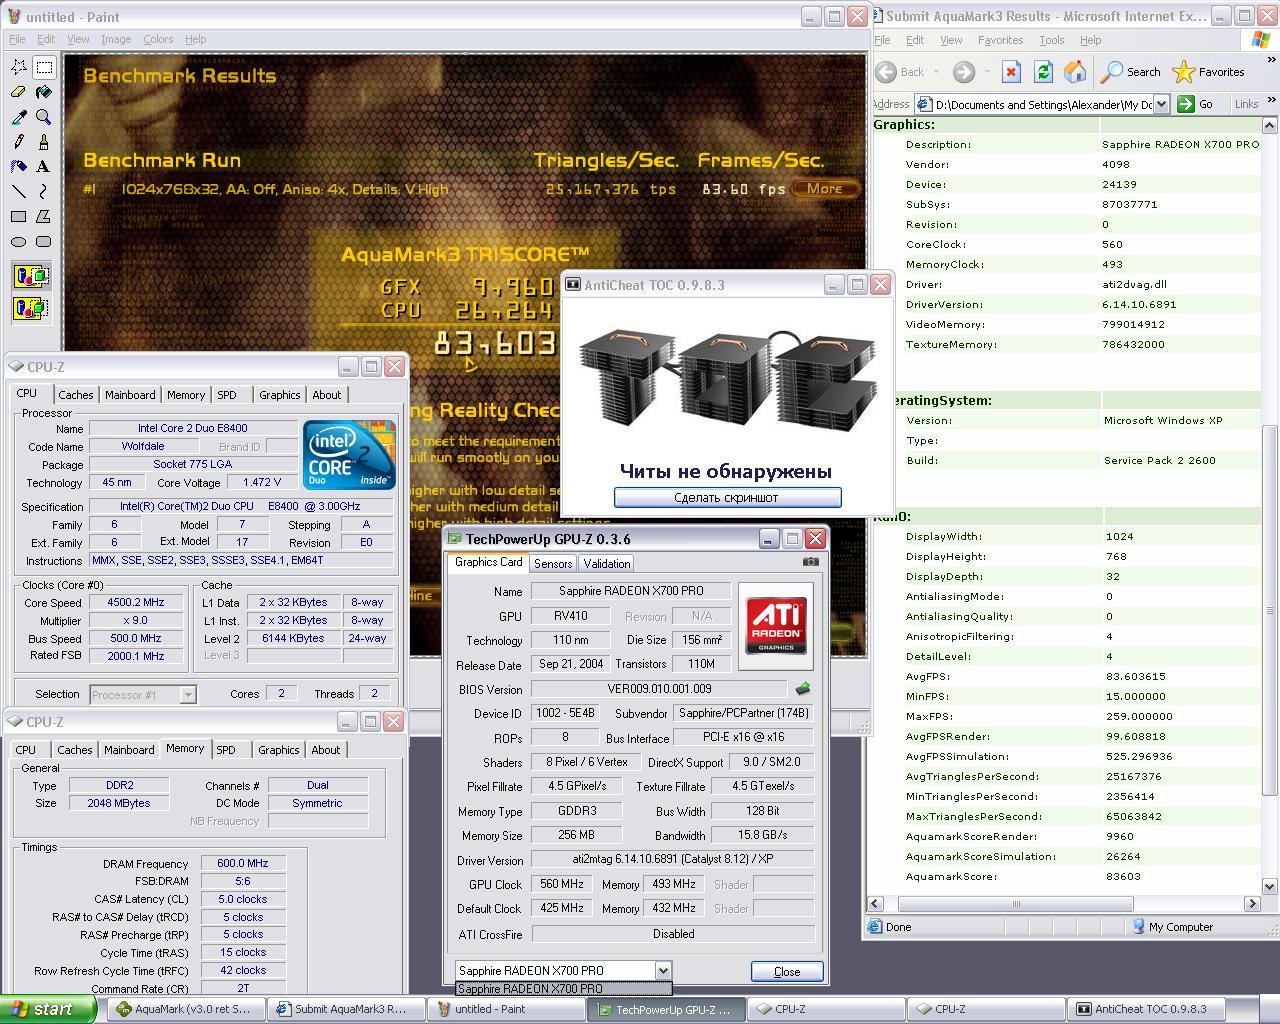This screenshot has width=1280, height=1024.
Task: Select the Rounded Rectangle tool
Action: (x=44, y=241)
